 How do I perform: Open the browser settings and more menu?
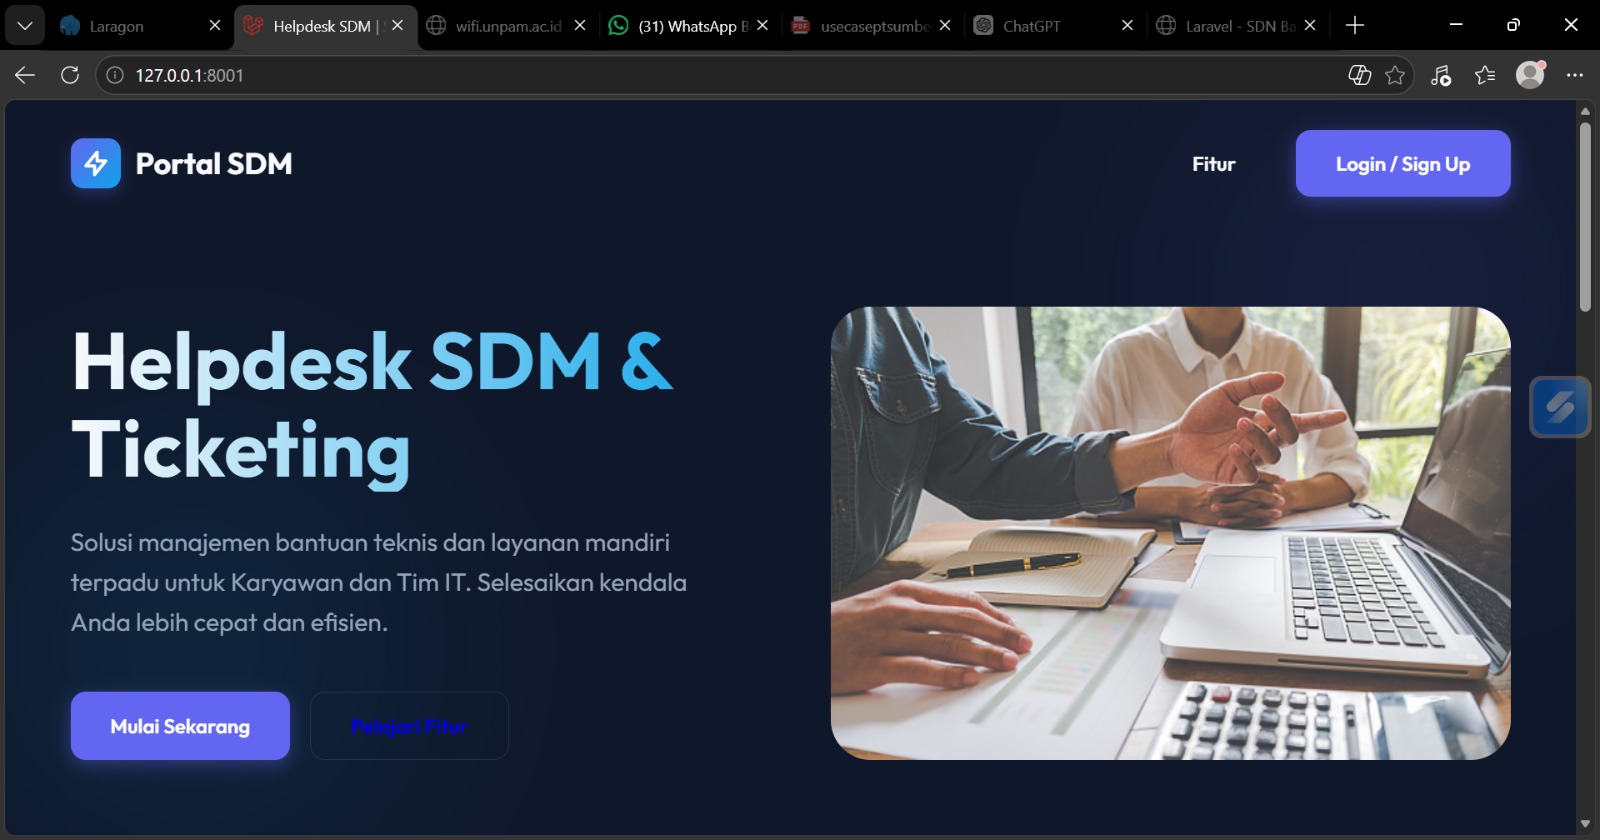coord(1575,75)
